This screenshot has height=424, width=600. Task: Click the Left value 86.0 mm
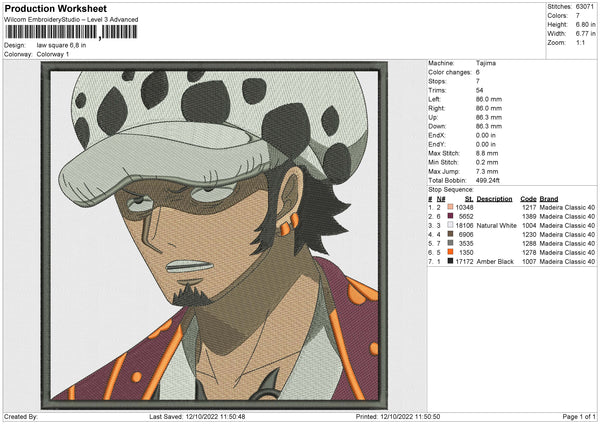[x=489, y=99]
